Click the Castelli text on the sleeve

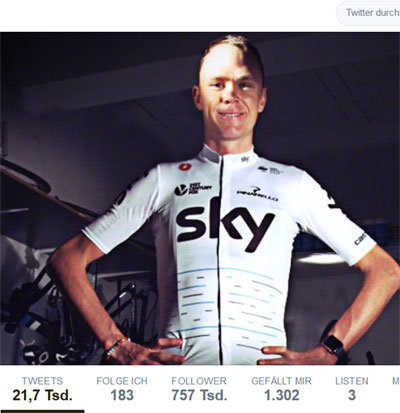click(360, 239)
